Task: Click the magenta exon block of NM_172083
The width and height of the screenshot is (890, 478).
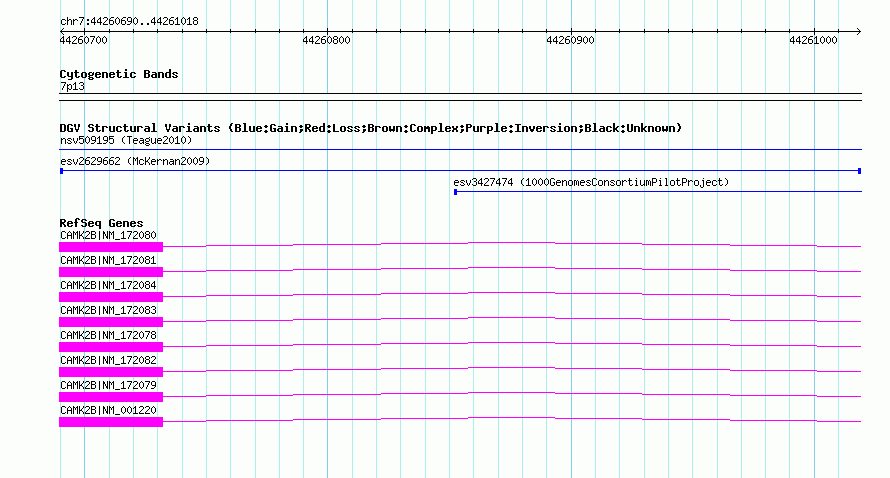Action: coord(111,322)
